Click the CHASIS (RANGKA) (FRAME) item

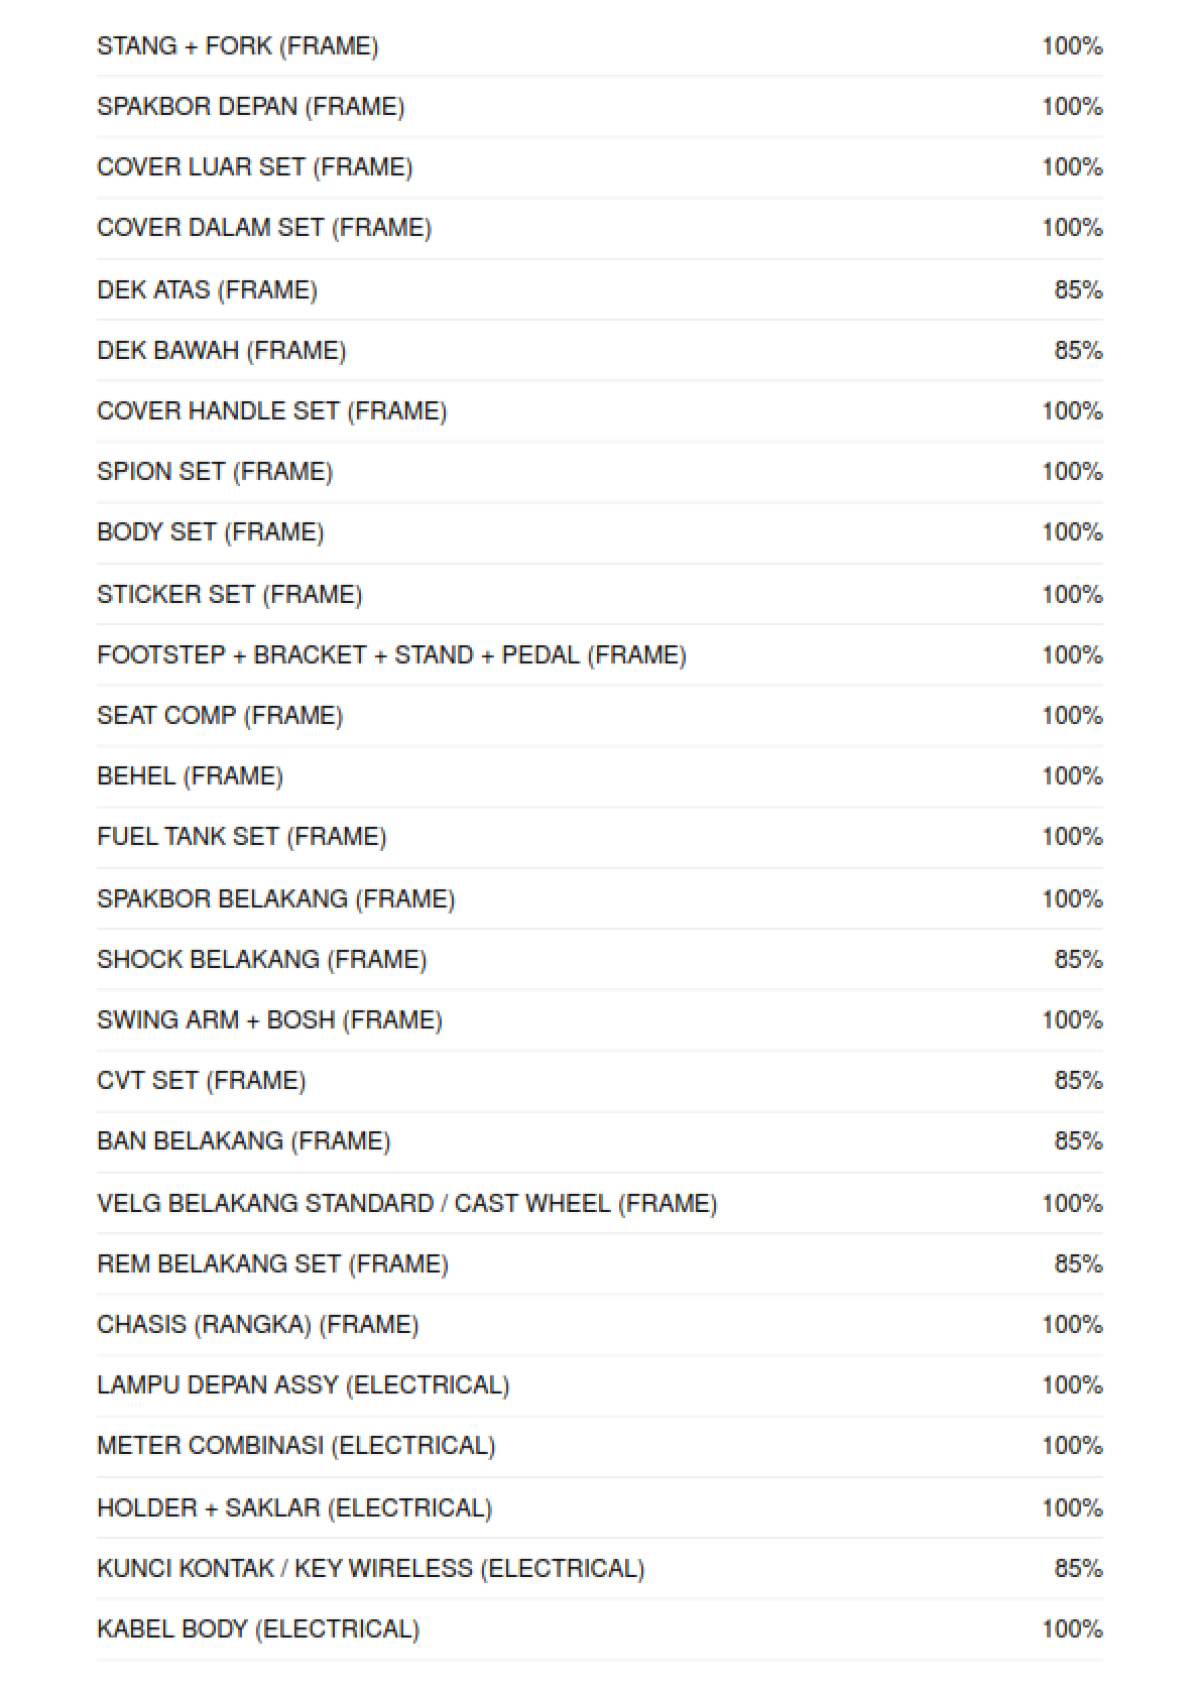257,1325
